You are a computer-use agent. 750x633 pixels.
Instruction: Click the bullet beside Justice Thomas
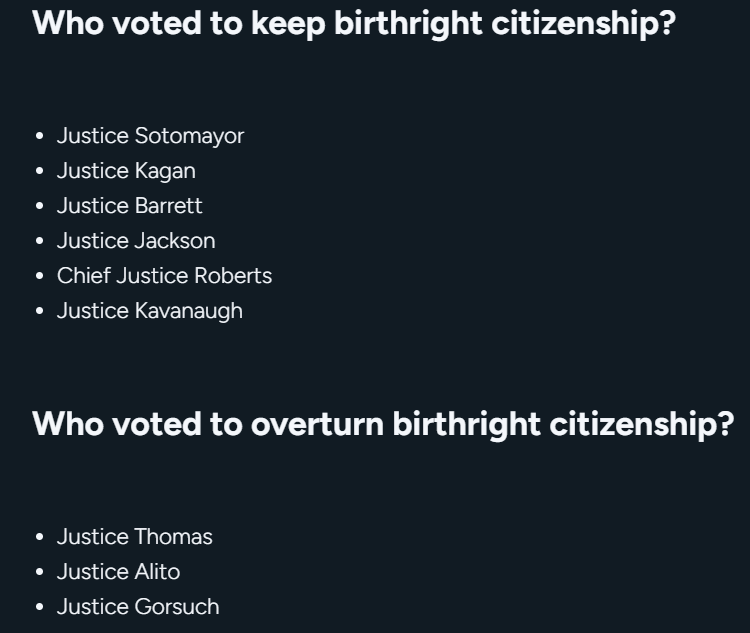(40, 537)
